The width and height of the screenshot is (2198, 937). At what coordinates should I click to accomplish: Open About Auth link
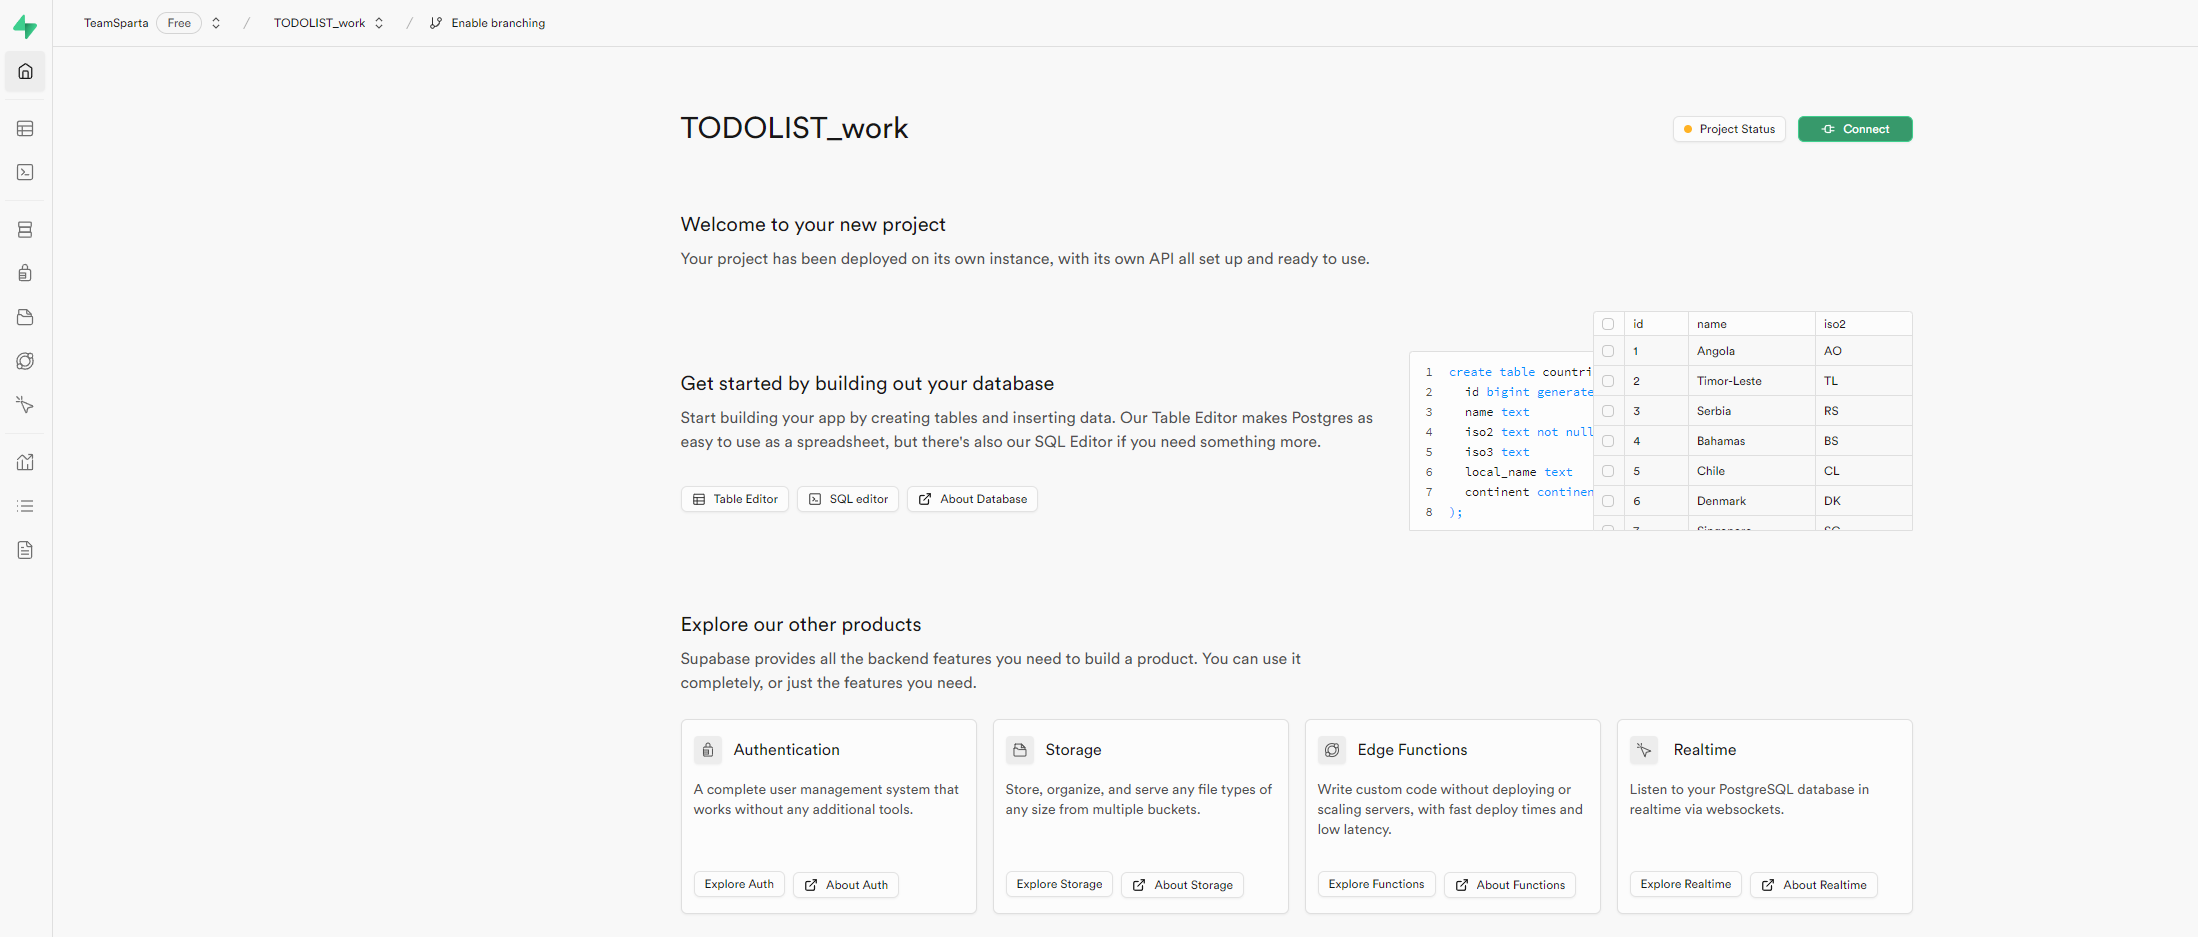click(x=846, y=885)
